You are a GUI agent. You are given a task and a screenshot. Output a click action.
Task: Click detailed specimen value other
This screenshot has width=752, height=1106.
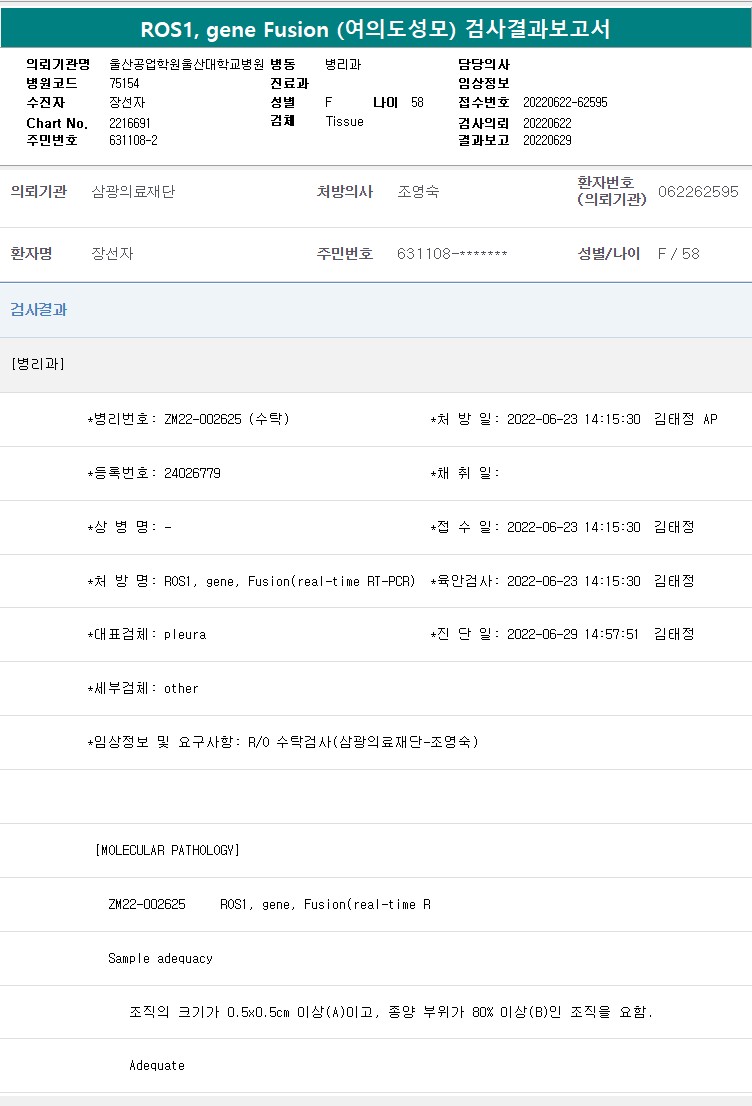tap(181, 688)
